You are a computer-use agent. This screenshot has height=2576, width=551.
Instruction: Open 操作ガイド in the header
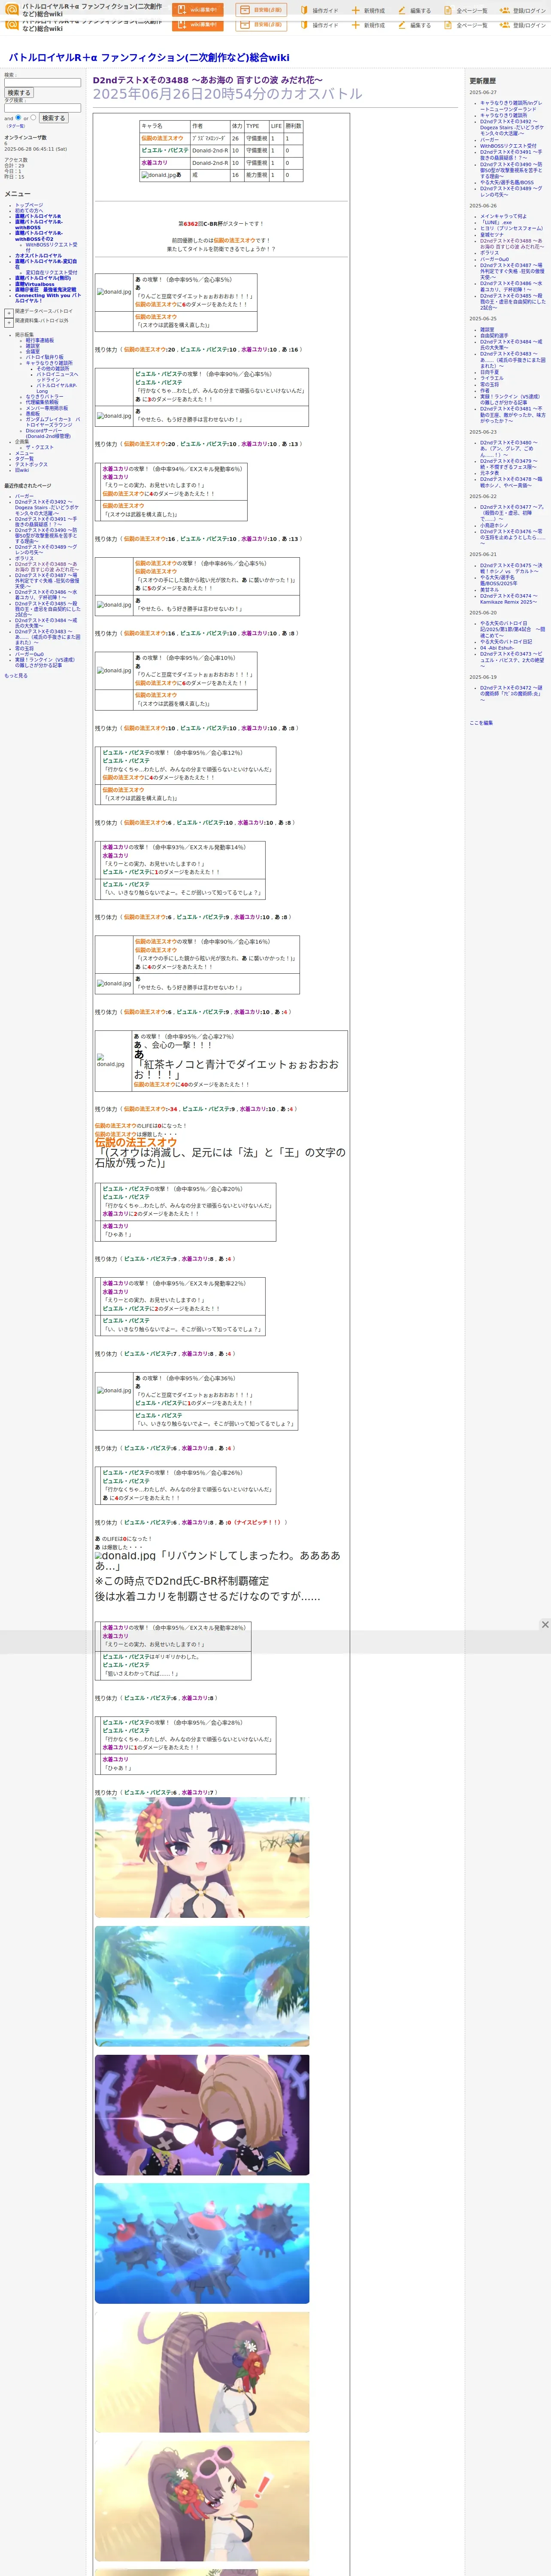click(x=319, y=11)
